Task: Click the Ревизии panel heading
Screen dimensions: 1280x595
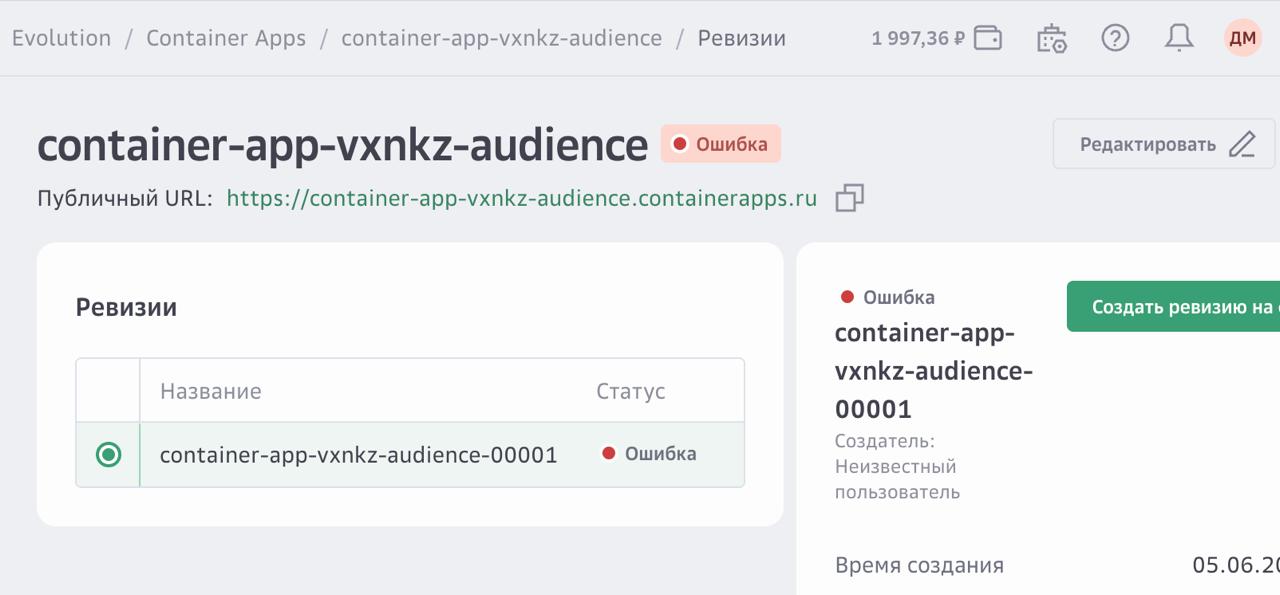Action: coord(126,307)
